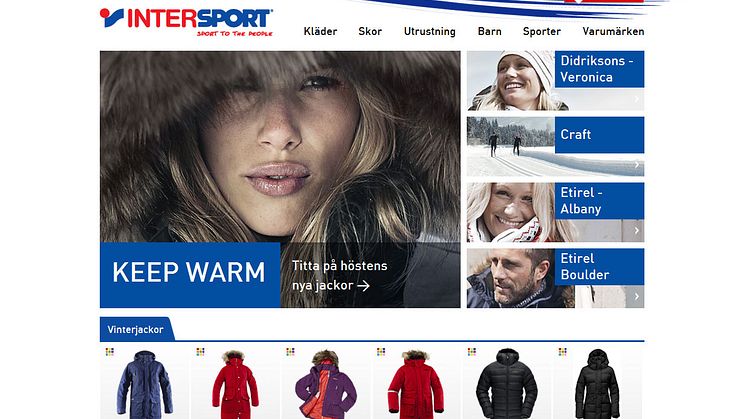Open the Varumärken menu item
746x419 pixels.
click(613, 31)
